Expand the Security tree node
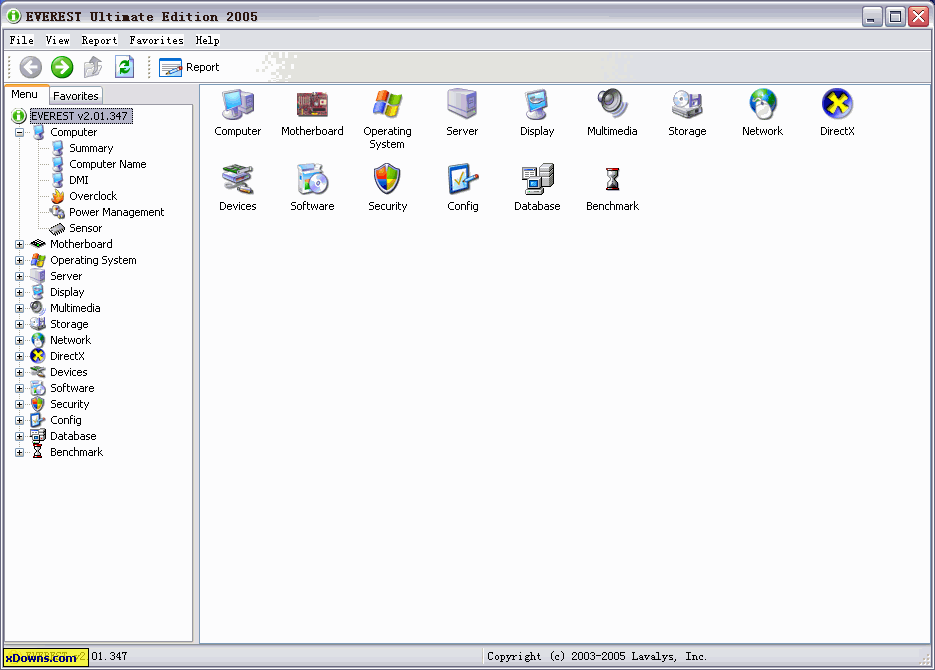Image resolution: width=935 pixels, height=670 pixels. [x=20, y=405]
